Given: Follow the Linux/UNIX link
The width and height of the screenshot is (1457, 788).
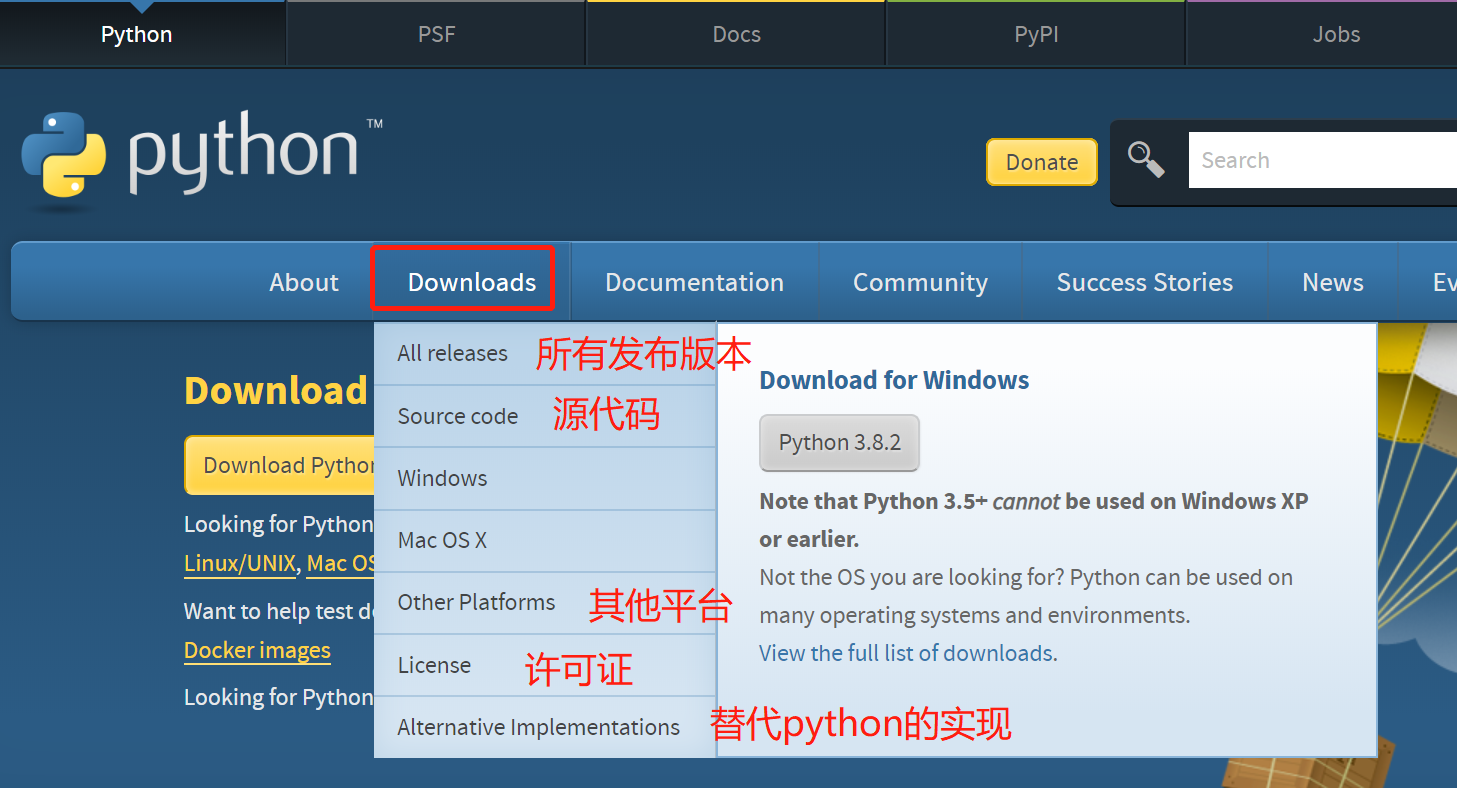Looking at the screenshot, I should click(x=240, y=563).
